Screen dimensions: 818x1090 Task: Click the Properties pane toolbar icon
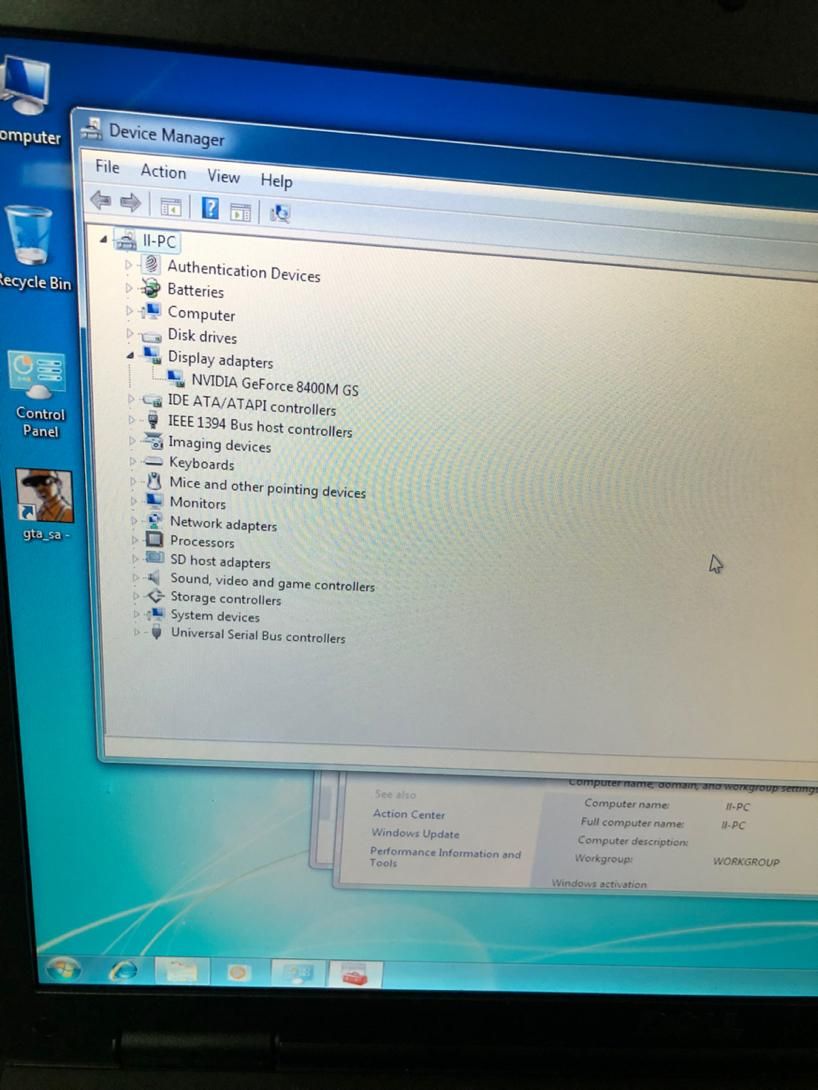click(240, 211)
